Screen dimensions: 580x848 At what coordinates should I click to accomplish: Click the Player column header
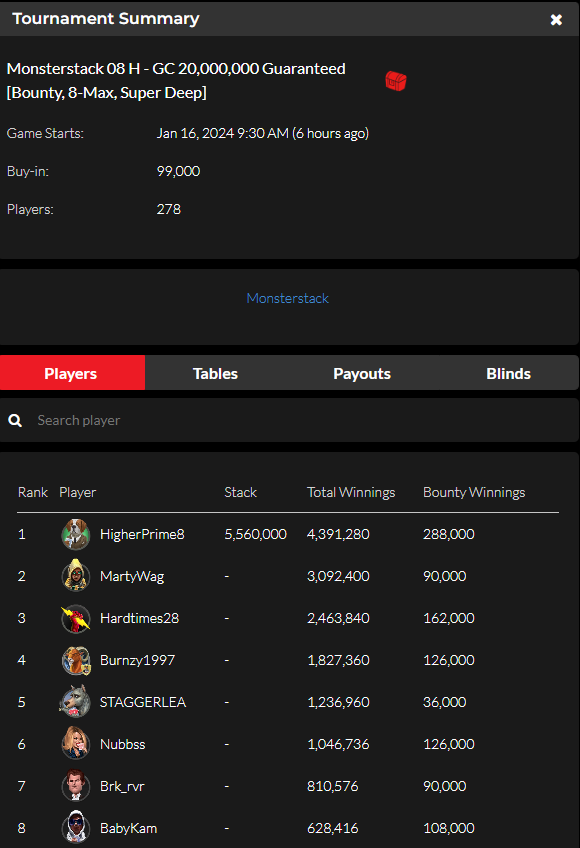77,492
